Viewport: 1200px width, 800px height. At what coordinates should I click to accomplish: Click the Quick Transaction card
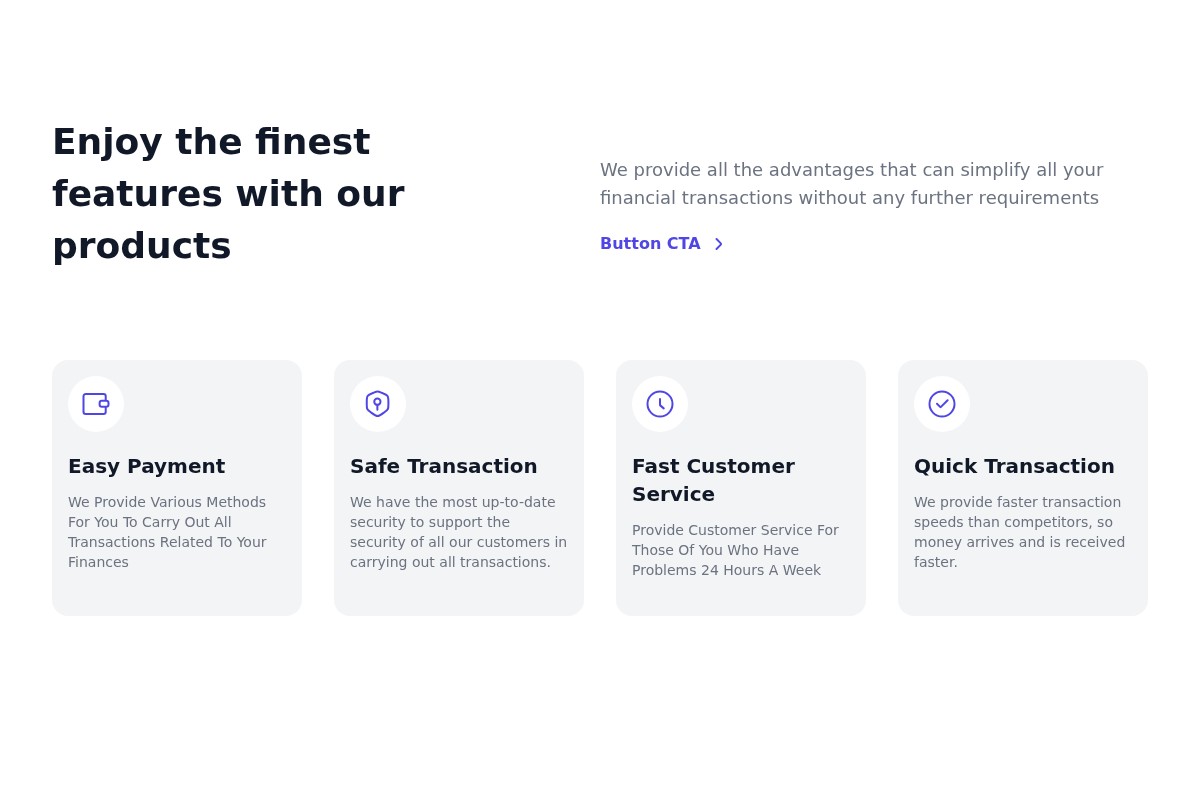pos(1023,488)
